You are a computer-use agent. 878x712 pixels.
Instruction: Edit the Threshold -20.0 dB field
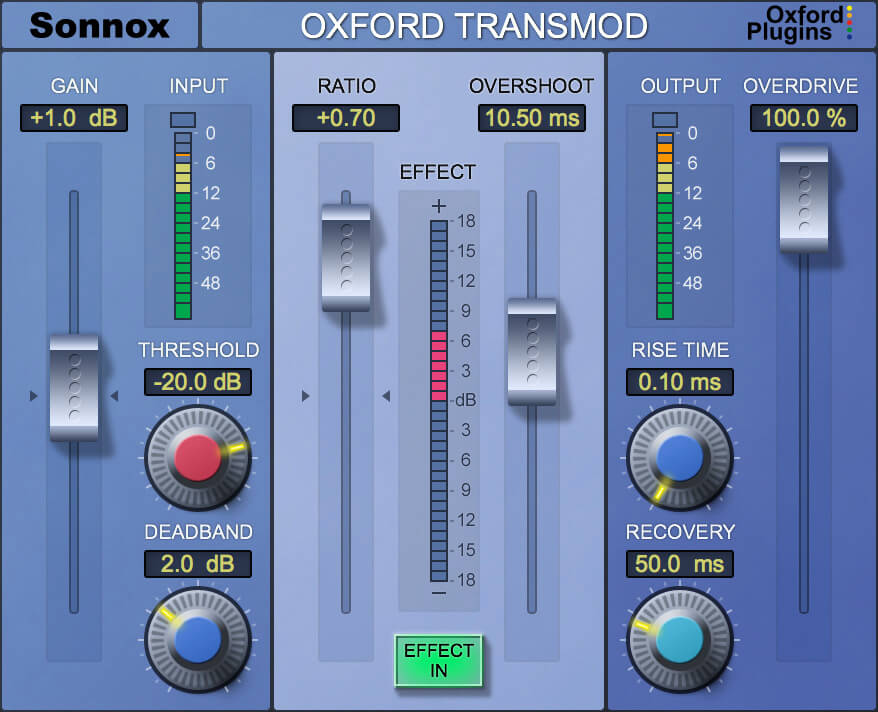pyautogui.click(x=197, y=382)
